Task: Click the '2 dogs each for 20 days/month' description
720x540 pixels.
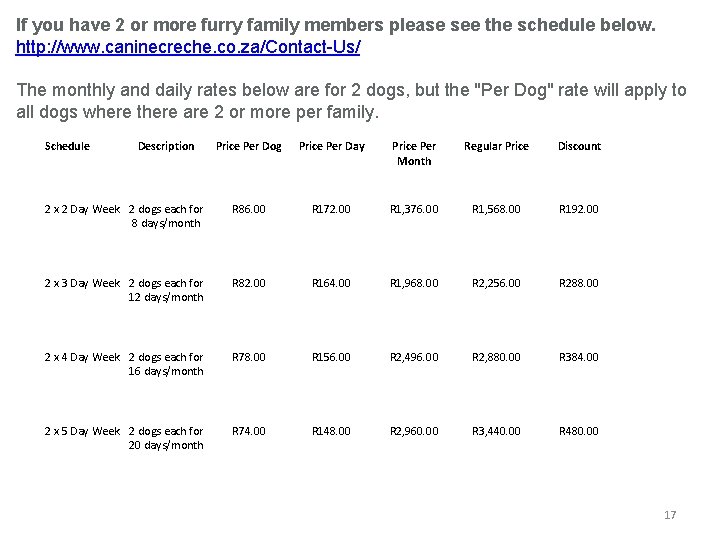Action: click(x=166, y=438)
